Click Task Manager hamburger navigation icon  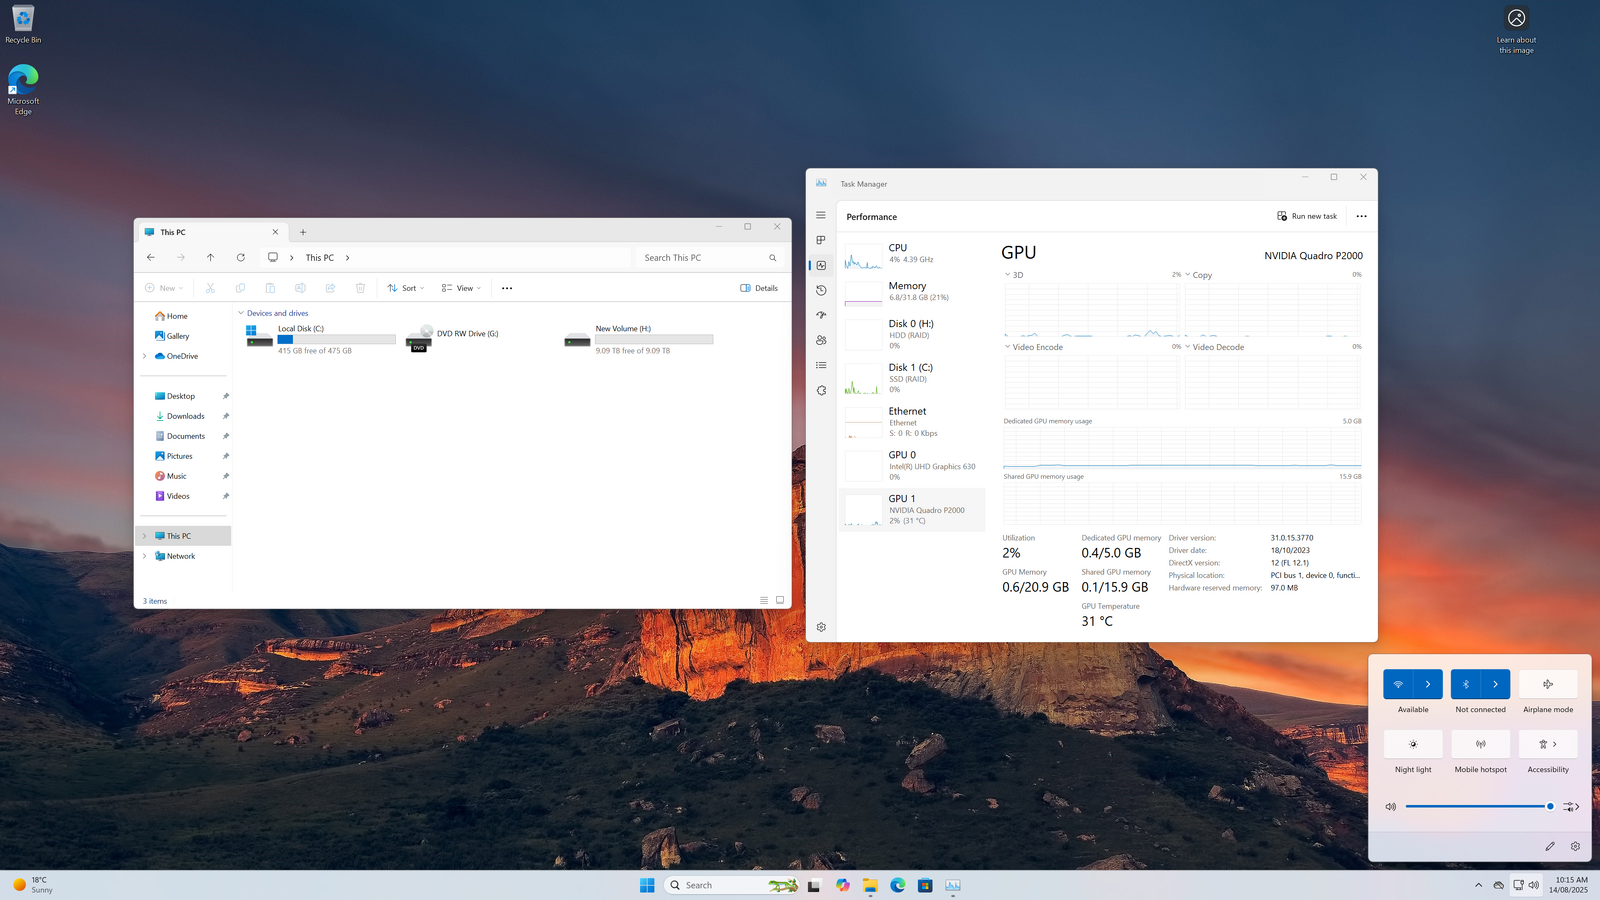coord(821,215)
